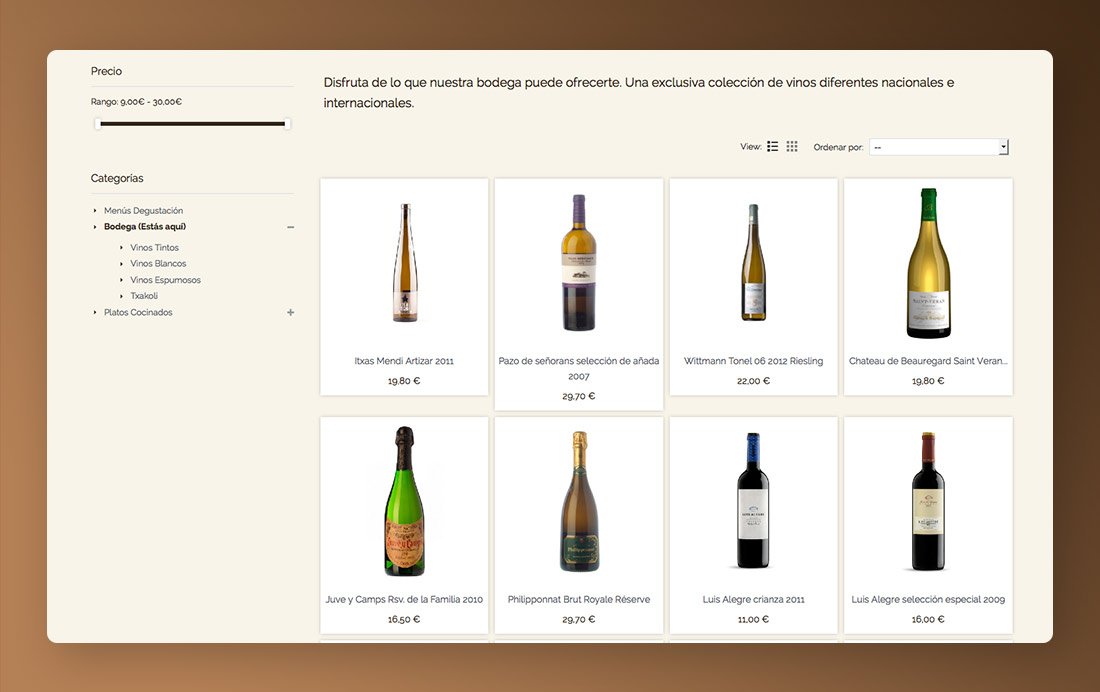
Task: Click the Precio filter heading
Action: click(x=106, y=71)
